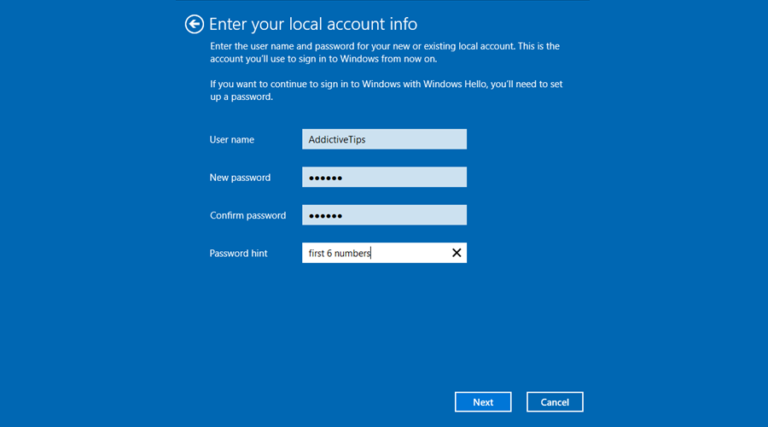Click the Next button
The height and width of the screenshot is (427, 768).
[x=483, y=402]
